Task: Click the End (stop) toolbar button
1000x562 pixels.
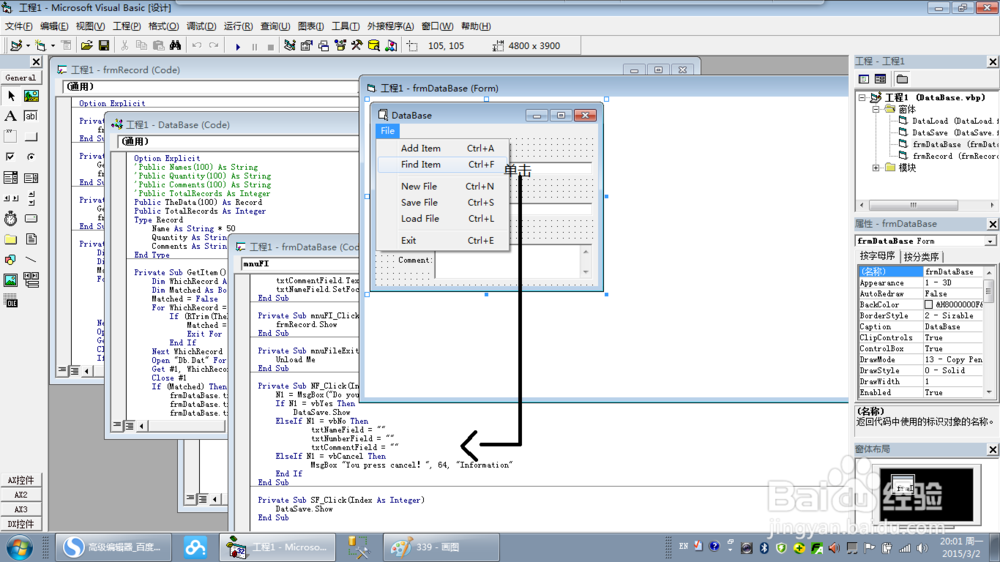Action: [x=270, y=46]
